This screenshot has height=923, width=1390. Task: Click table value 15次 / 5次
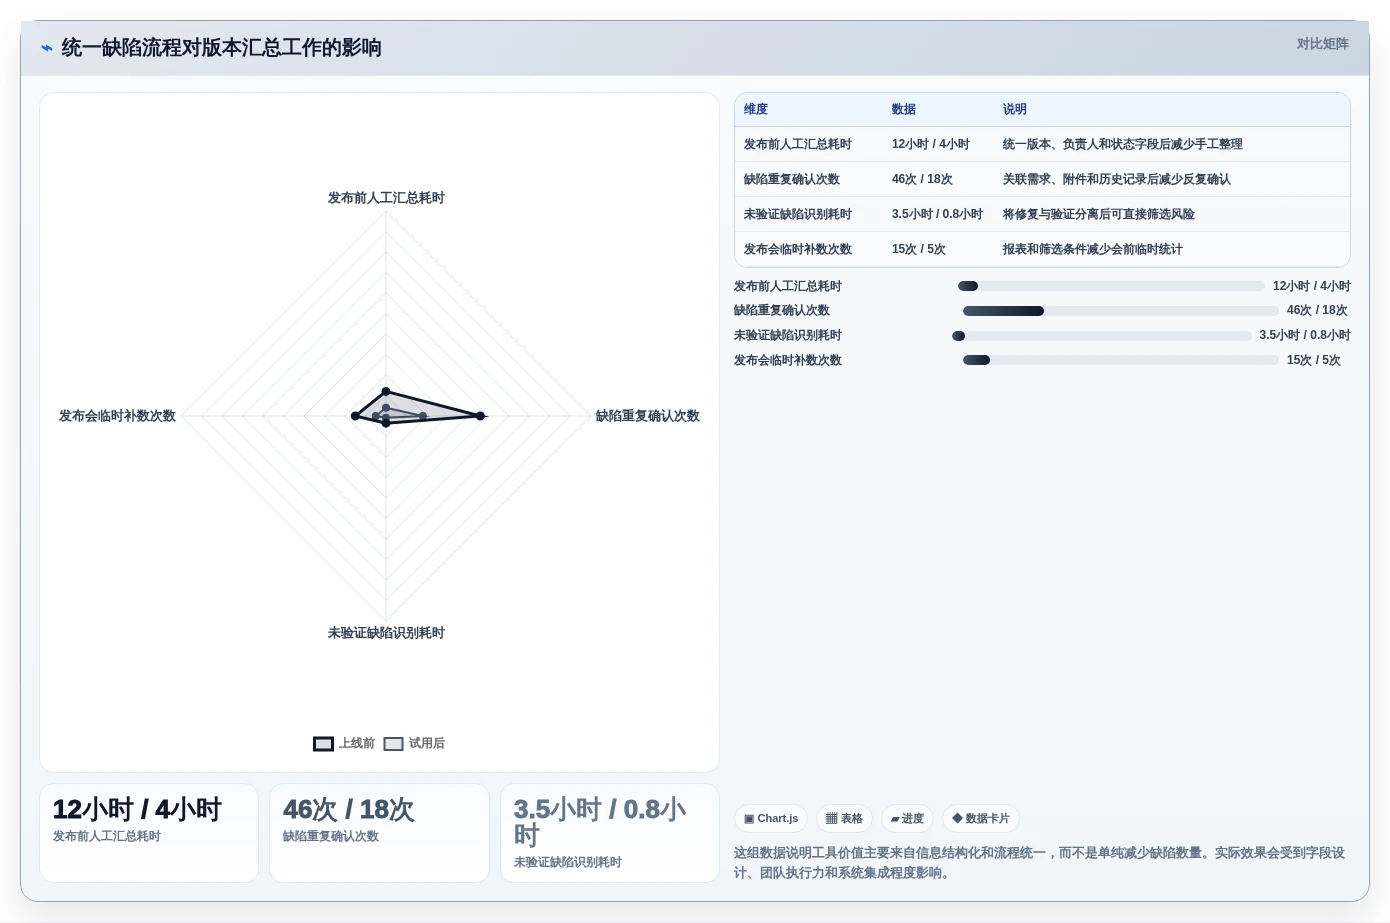click(x=919, y=250)
